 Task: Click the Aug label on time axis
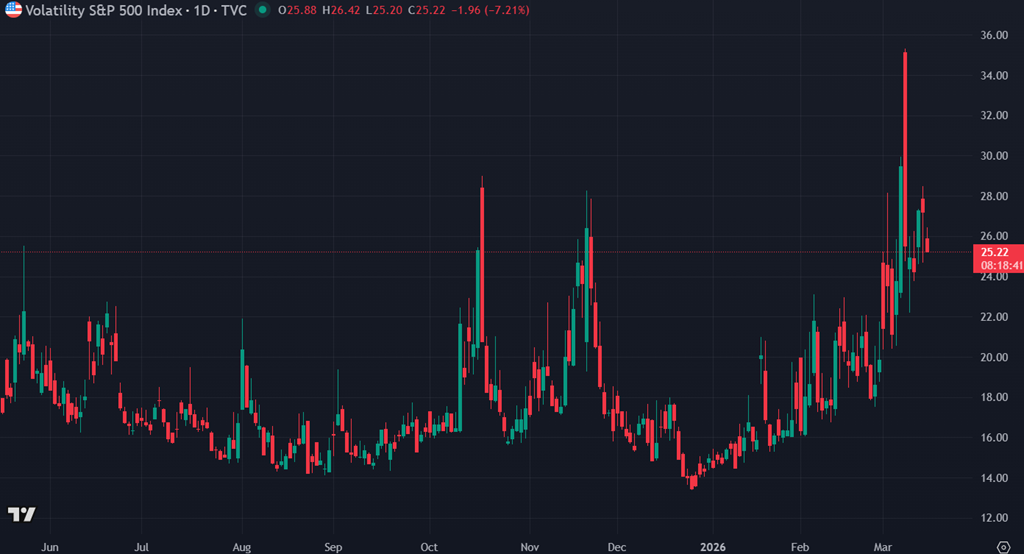(x=242, y=547)
